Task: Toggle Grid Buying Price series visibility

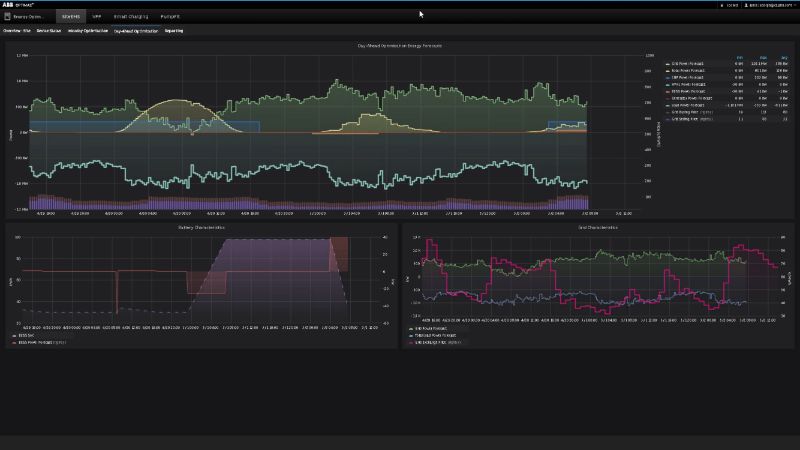Action: pyautogui.click(x=692, y=112)
